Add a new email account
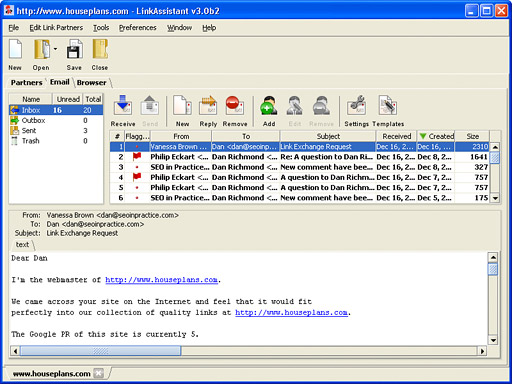The image size is (512, 384). 269,106
